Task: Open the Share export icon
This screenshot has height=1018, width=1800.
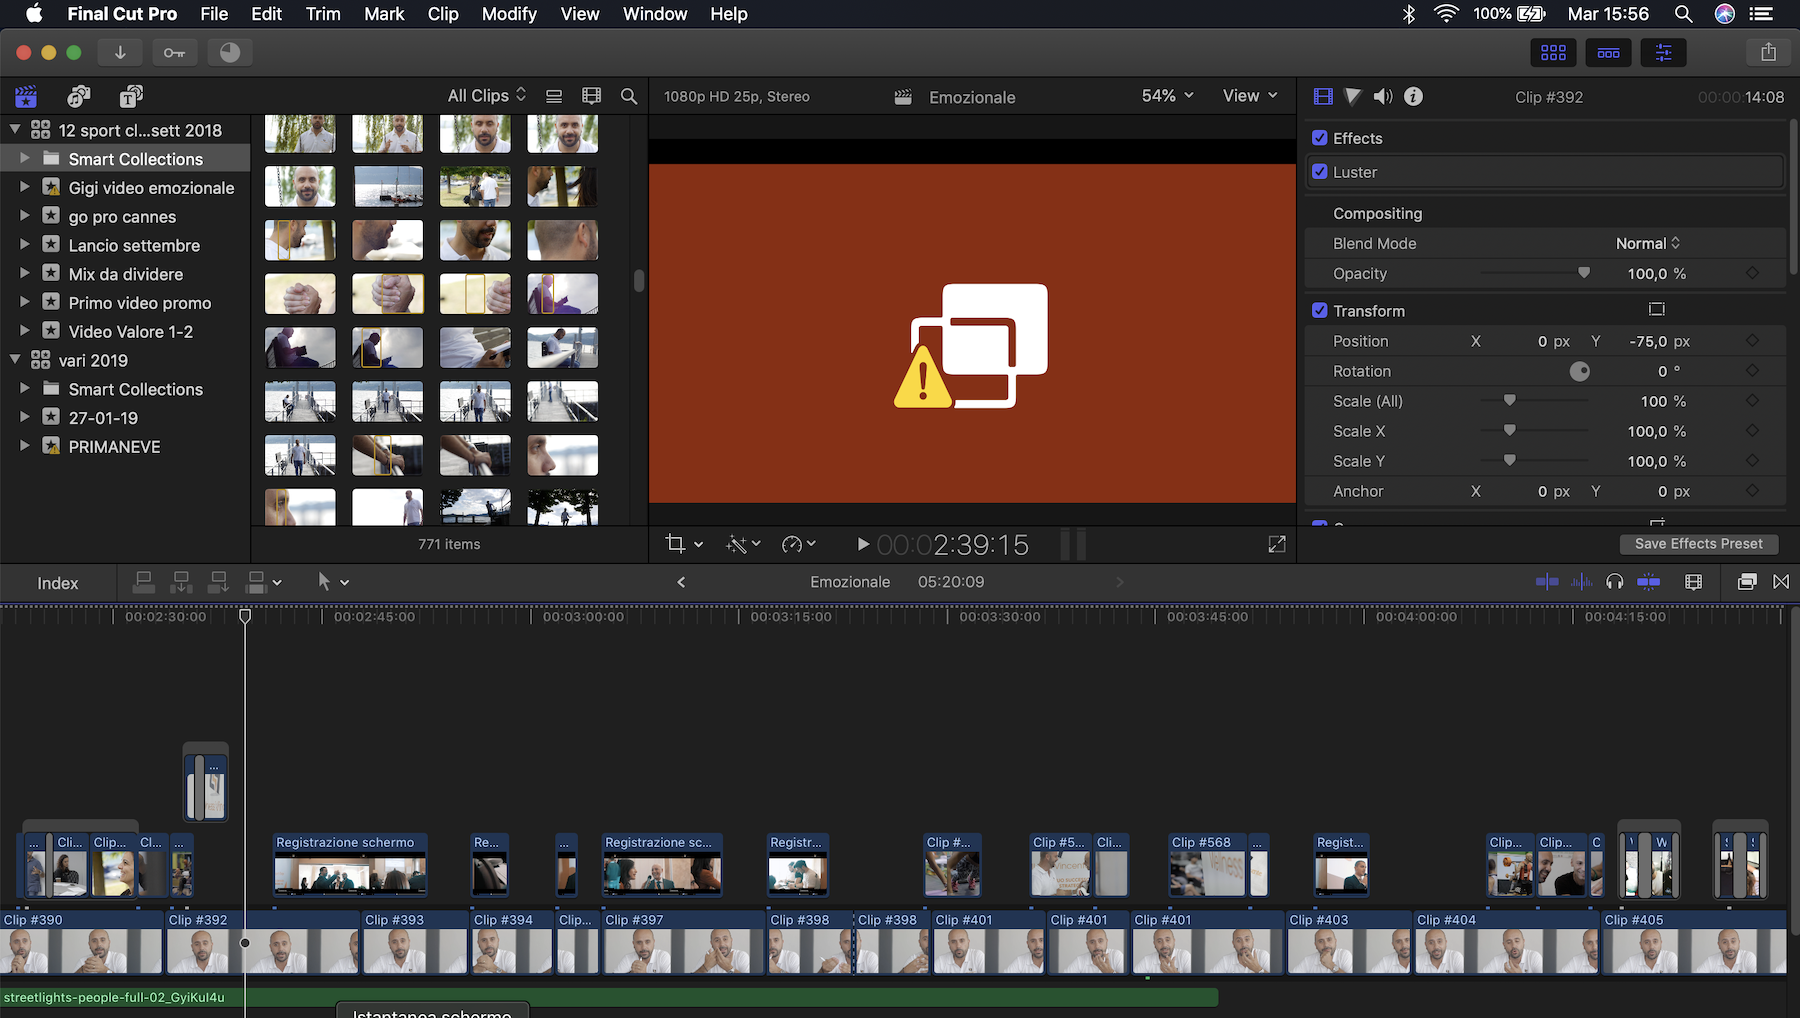Action: [x=1768, y=53]
